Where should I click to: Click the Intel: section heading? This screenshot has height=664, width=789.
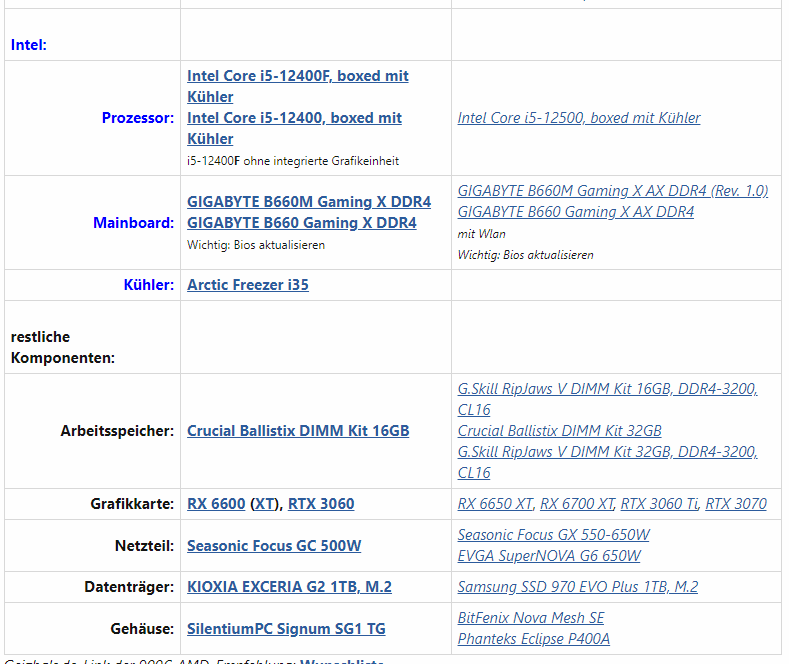[x=29, y=45]
